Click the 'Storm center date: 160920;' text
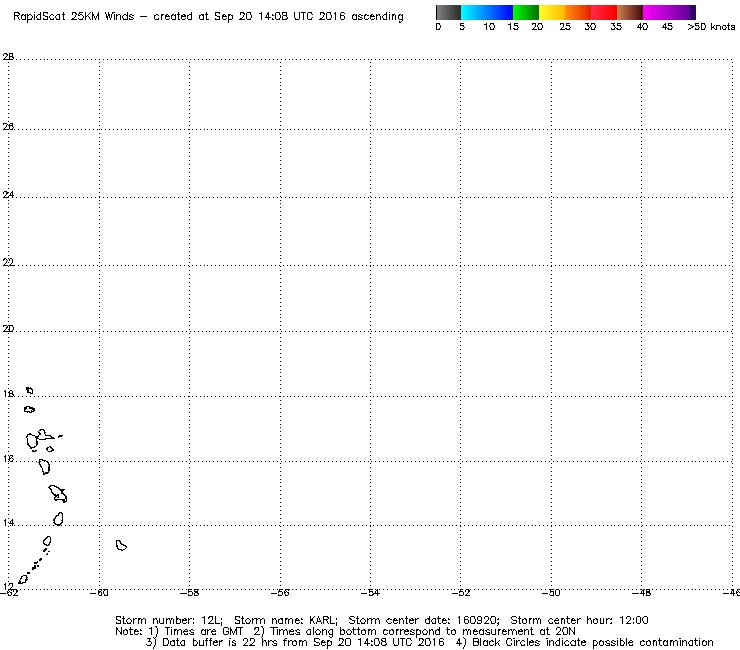740x650 pixels. [x=424, y=620]
